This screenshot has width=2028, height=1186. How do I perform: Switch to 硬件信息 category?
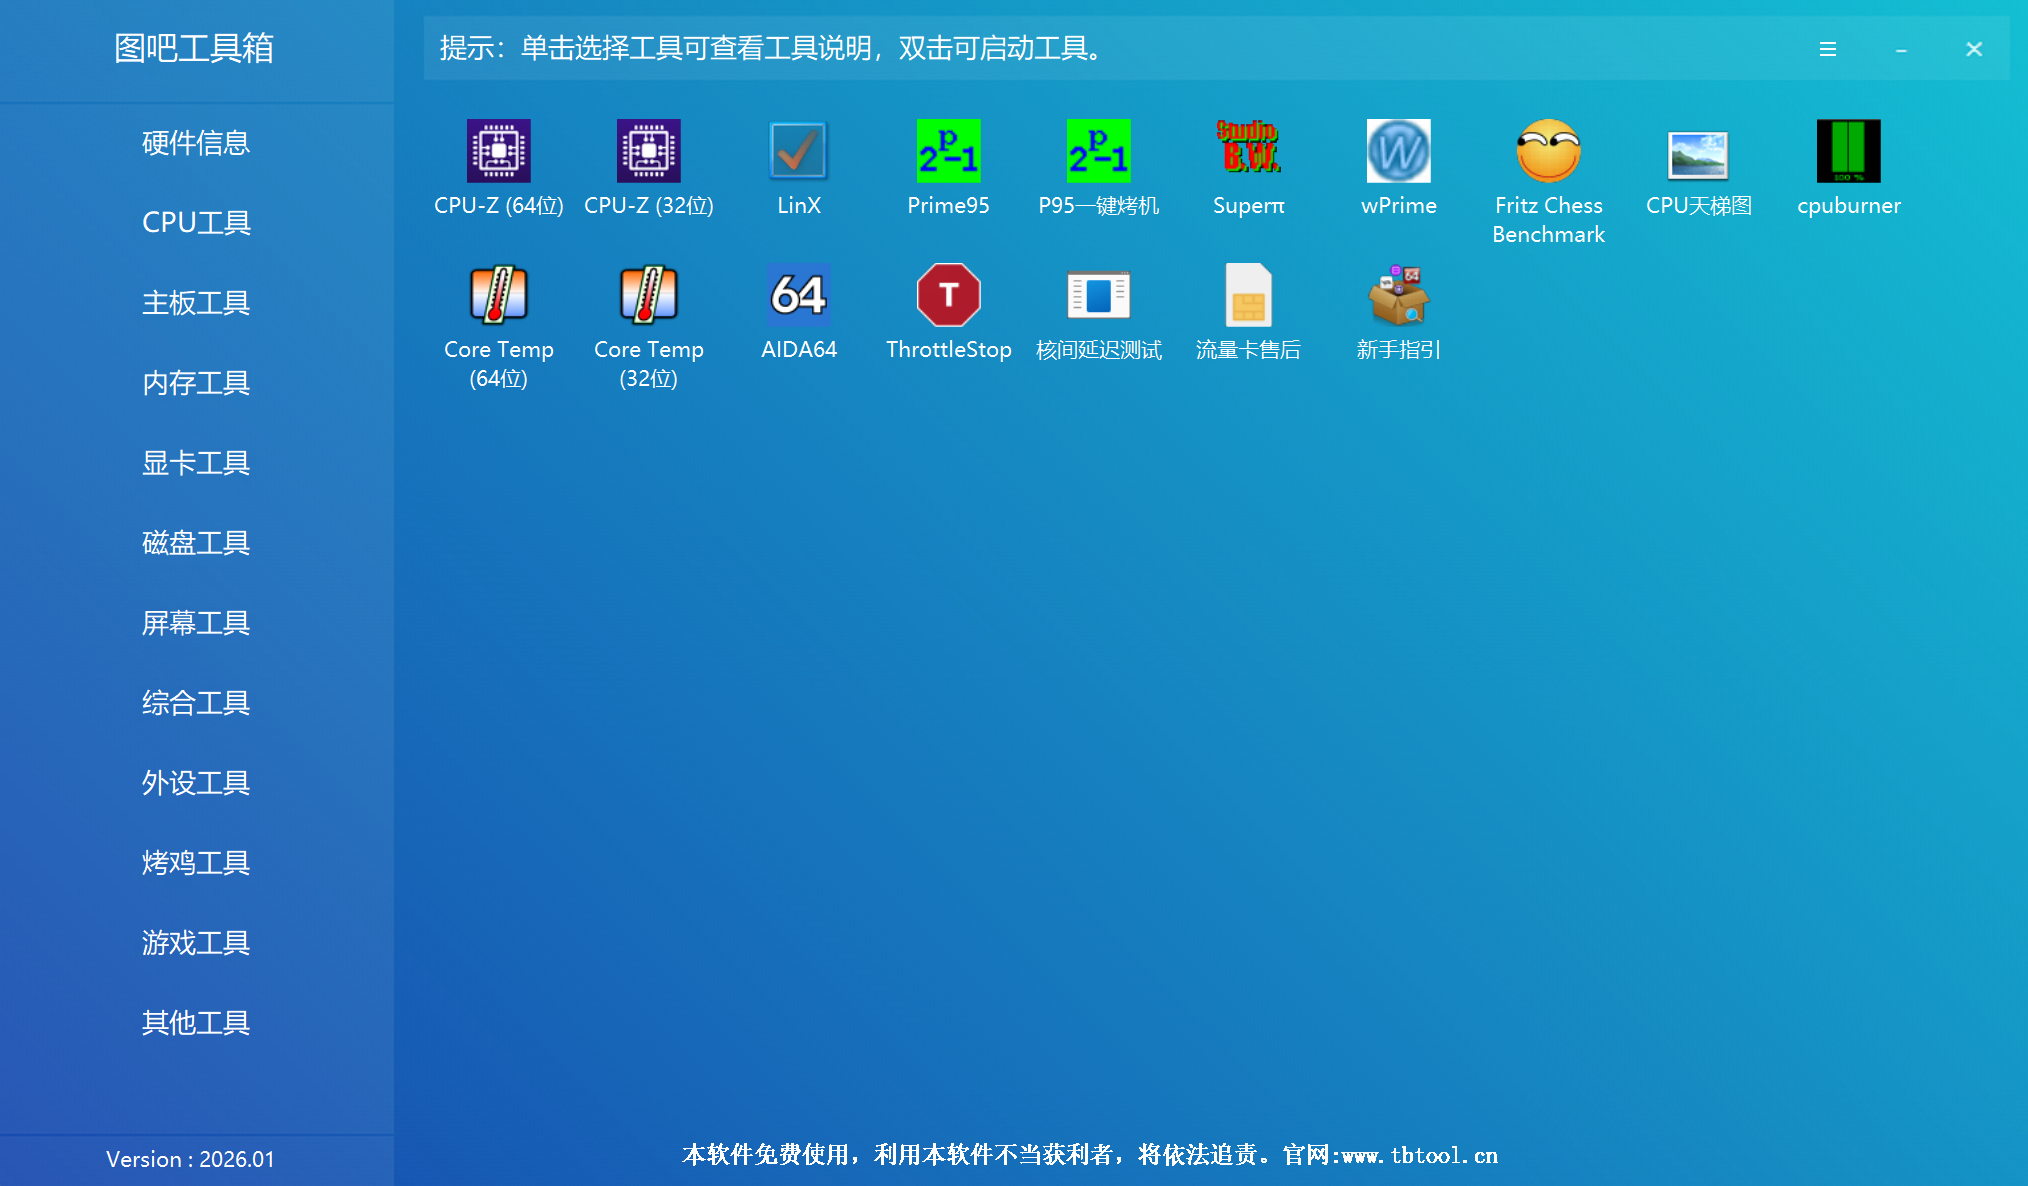pyautogui.click(x=196, y=143)
